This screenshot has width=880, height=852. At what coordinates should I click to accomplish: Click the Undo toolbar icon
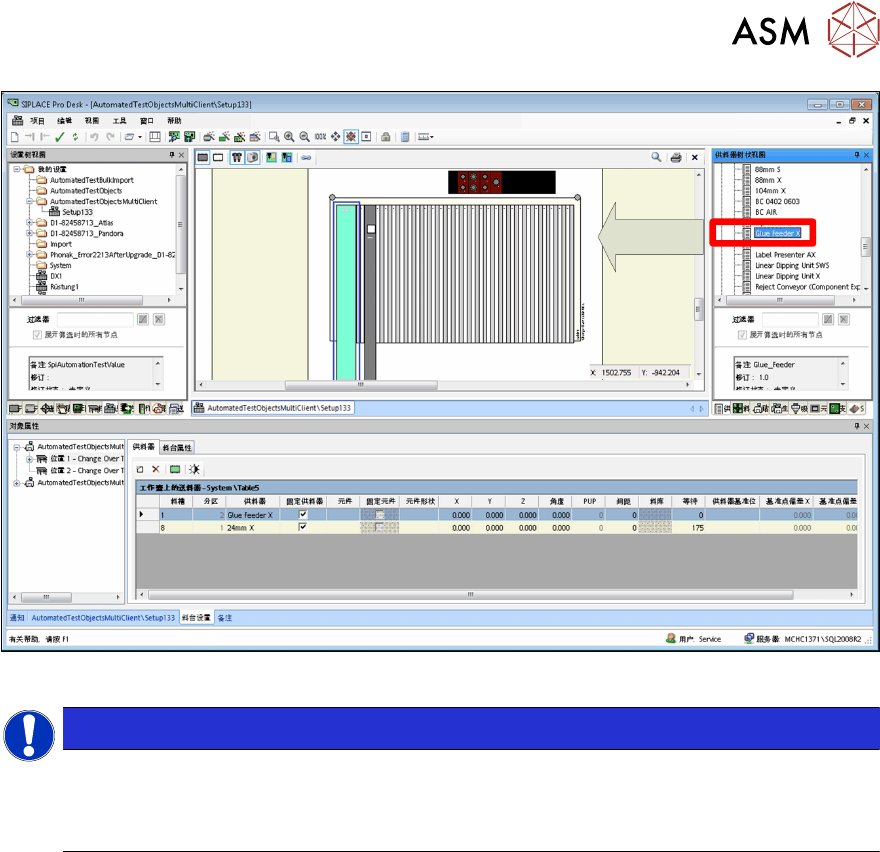click(94, 136)
